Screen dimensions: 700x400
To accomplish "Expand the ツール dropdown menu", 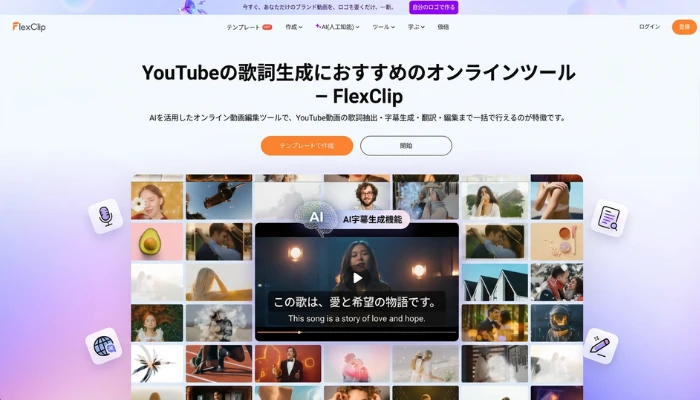I will pyautogui.click(x=383, y=27).
